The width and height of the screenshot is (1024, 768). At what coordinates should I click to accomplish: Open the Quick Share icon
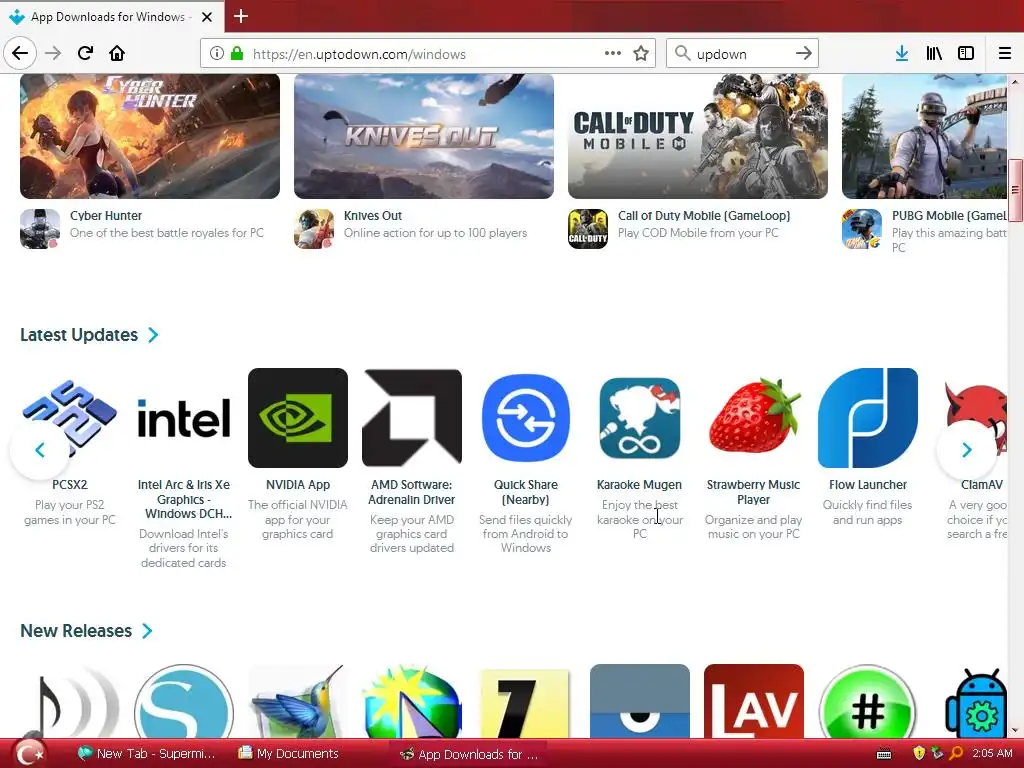click(526, 417)
